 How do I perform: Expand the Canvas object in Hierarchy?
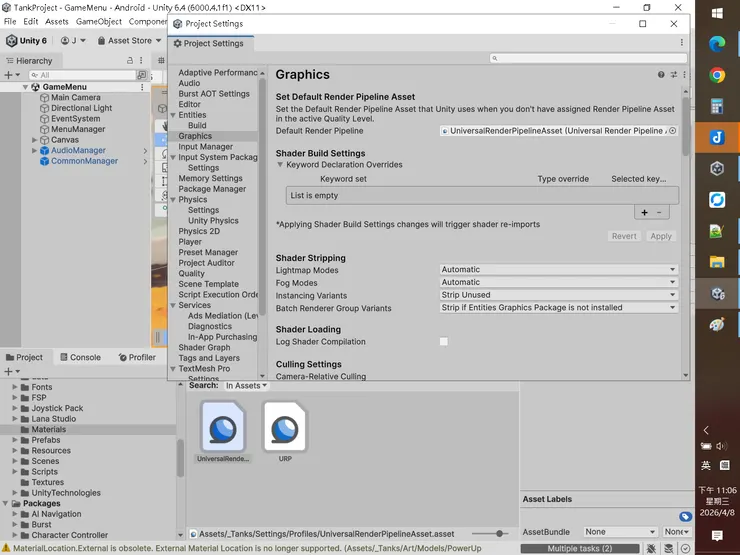click(x=34, y=140)
